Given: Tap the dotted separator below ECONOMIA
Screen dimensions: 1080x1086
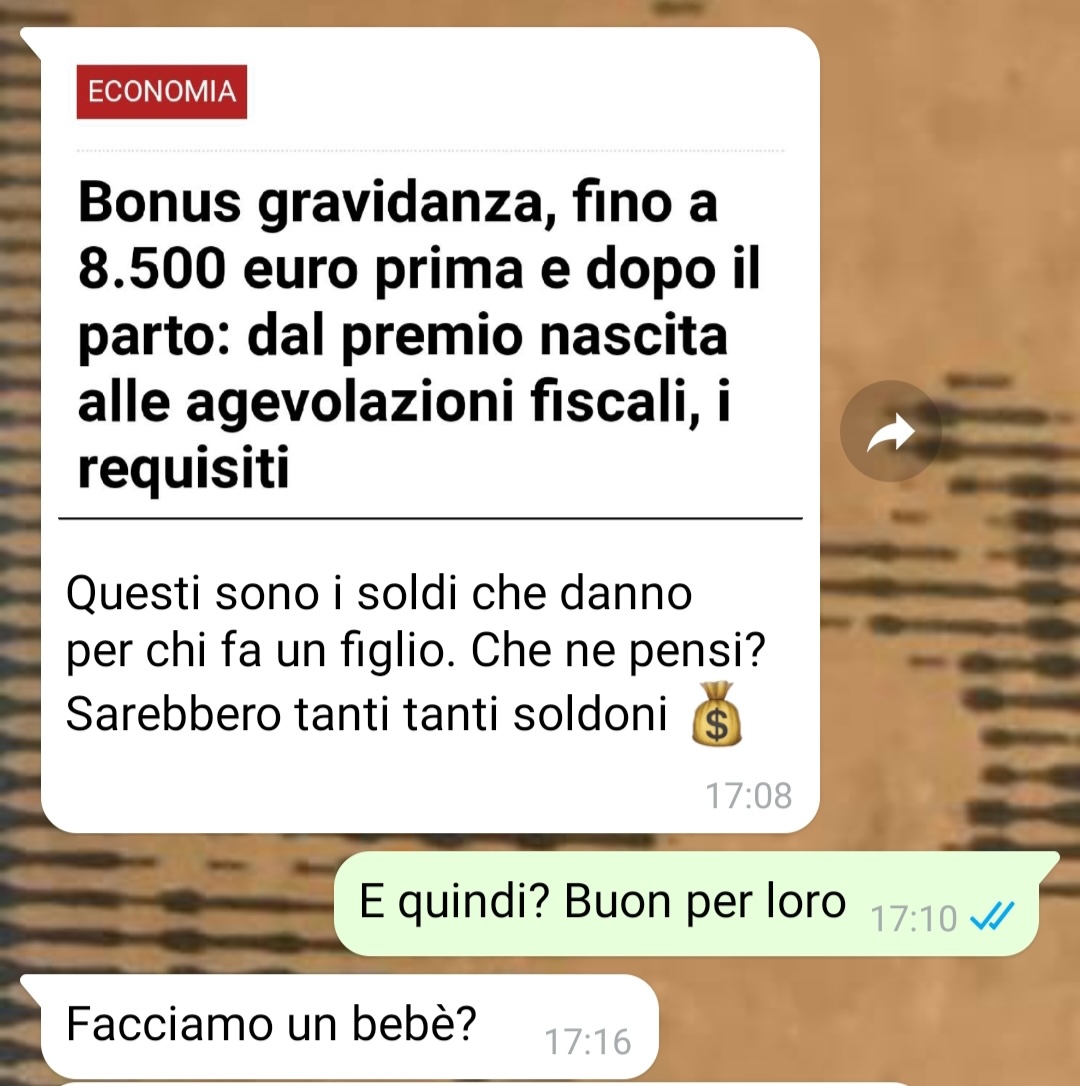Looking at the screenshot, I should 430,150.
